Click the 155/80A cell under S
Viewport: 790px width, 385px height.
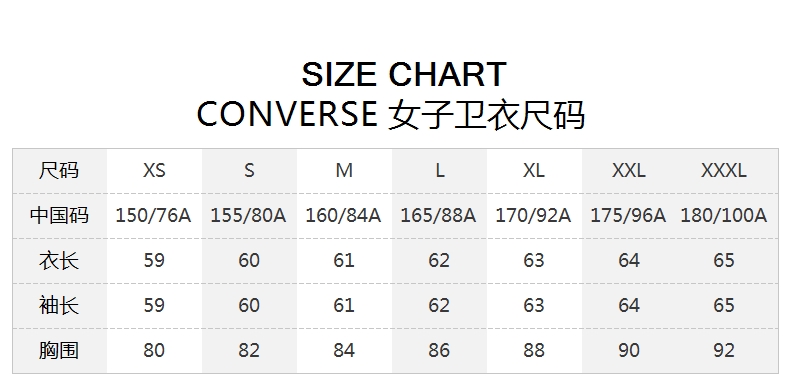point(248,216)
